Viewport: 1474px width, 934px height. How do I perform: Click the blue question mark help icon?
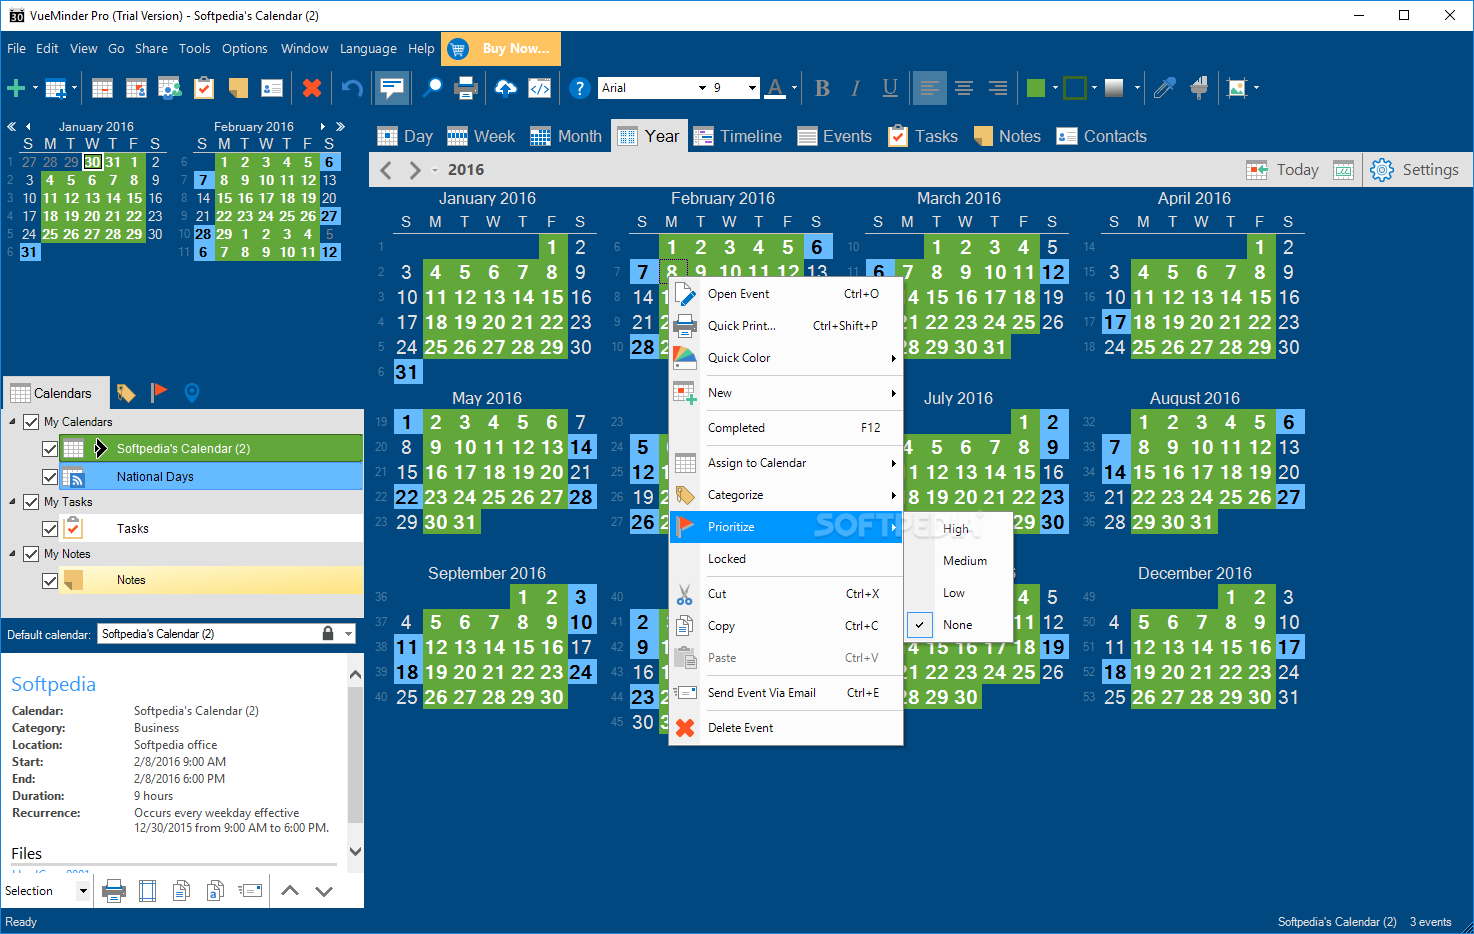tap(579, 88)
